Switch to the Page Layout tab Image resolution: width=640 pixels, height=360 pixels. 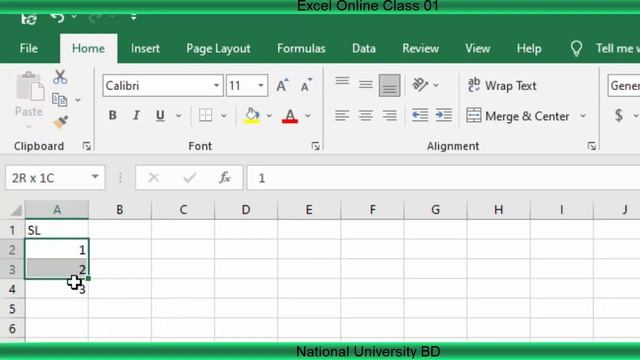coord(218,48)
